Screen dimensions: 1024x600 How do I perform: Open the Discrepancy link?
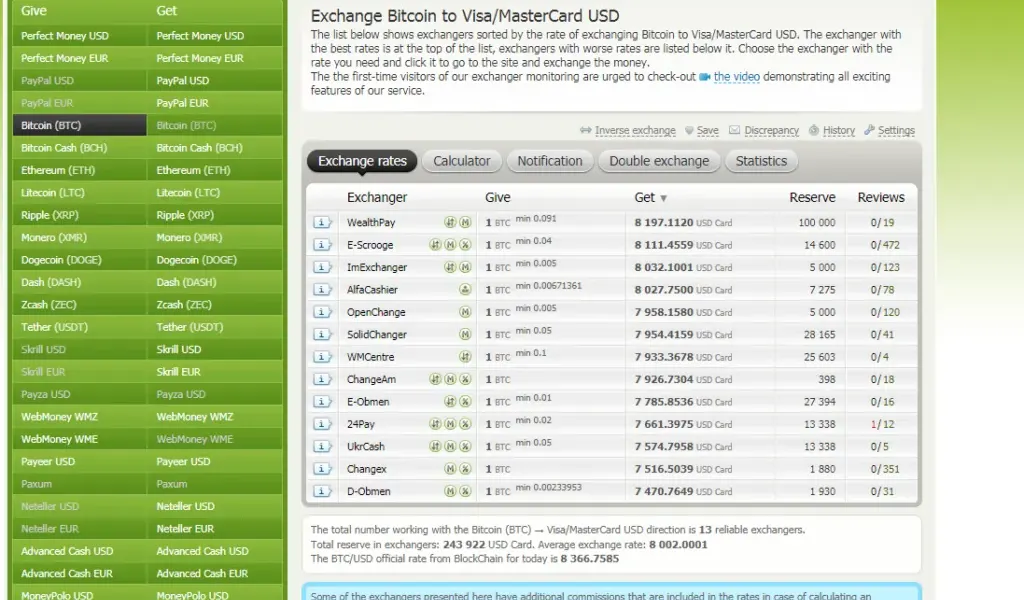(x=771, y=131)
